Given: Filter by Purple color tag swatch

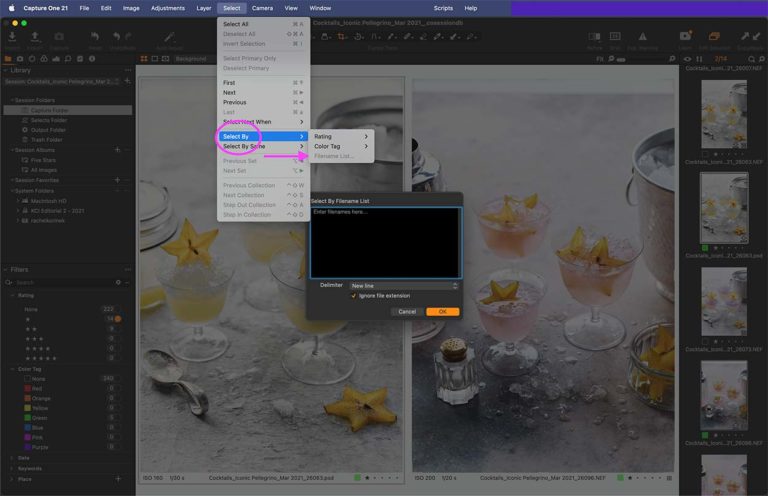Looking at the screenshot, I should tap(28, 447).
